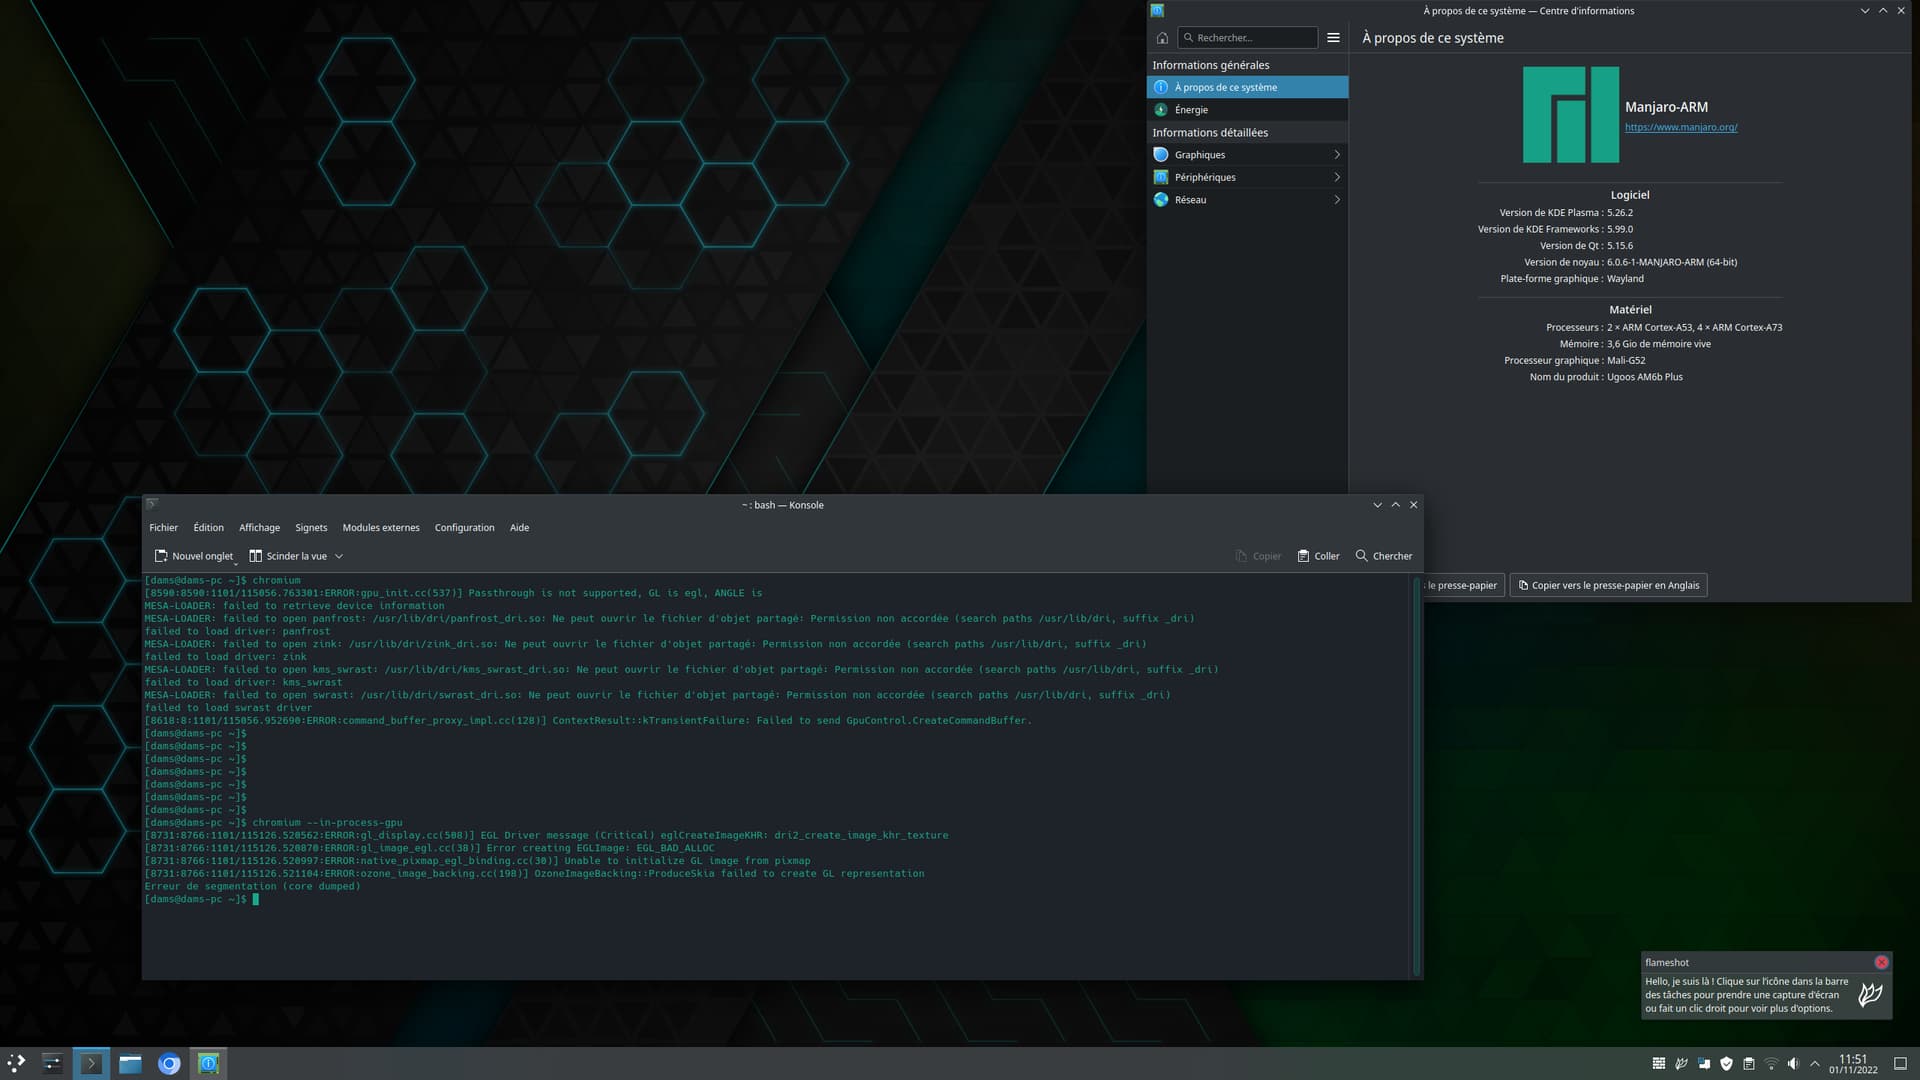Expand the Périphériques category
The width and height of the screenshot is (1920, 1080).
point(1337,177)
